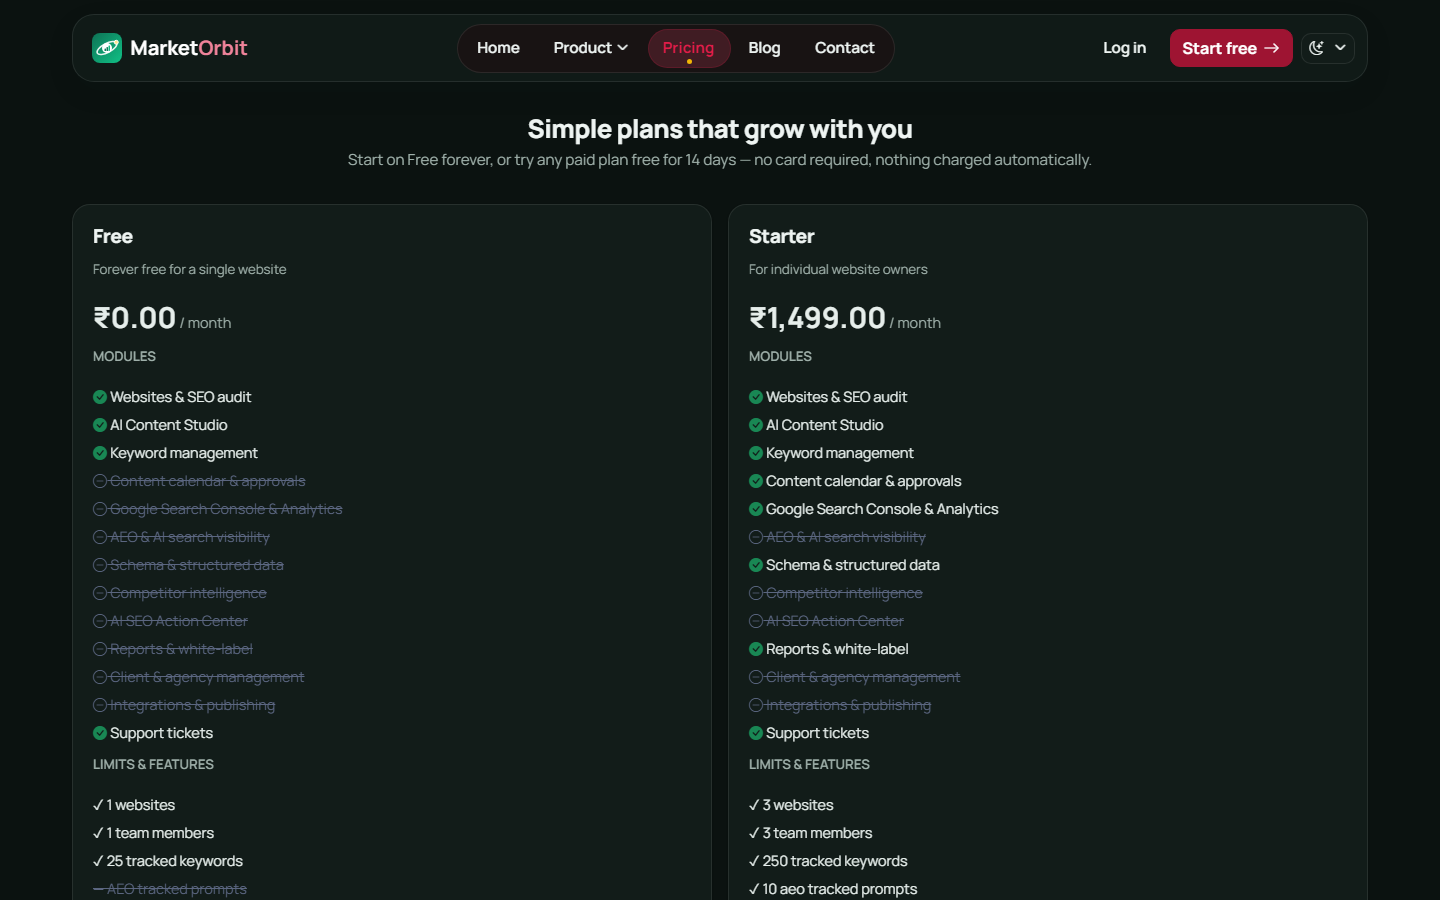Click '1 websites' in Free plan
Image resolution: width=1440 pixels, height=900 pixels.
pyautogui.click(x=141, y=805)
